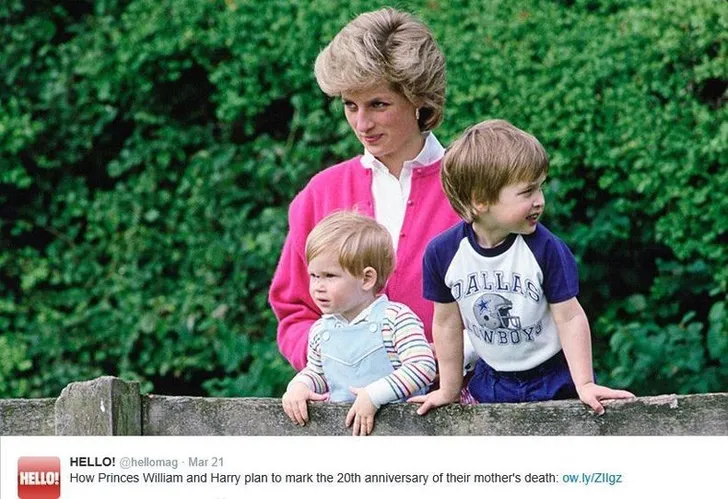Click the word DALLAS on the boy's shirt

[497, 284]
